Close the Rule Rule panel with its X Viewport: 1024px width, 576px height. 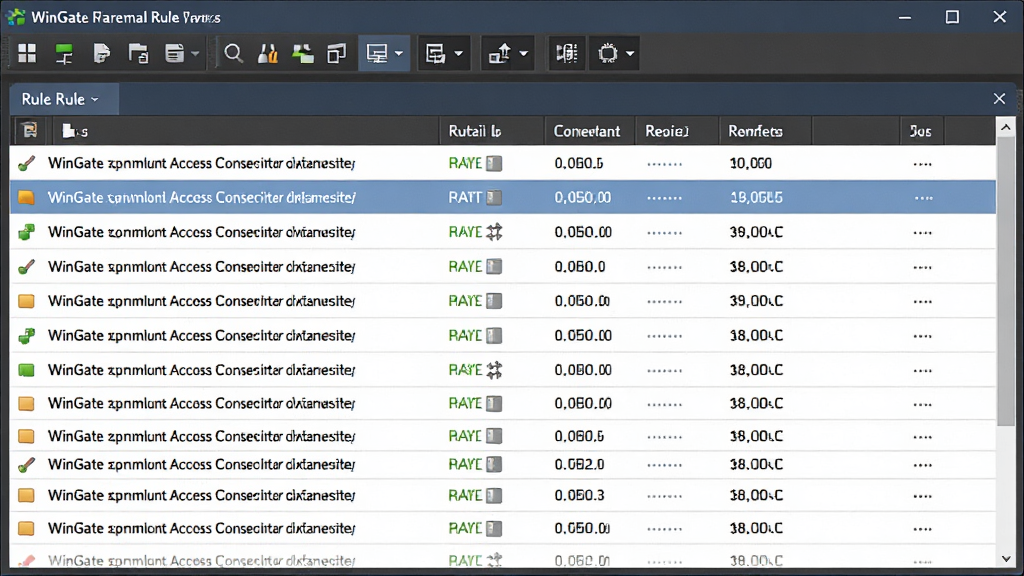point(999,99)
